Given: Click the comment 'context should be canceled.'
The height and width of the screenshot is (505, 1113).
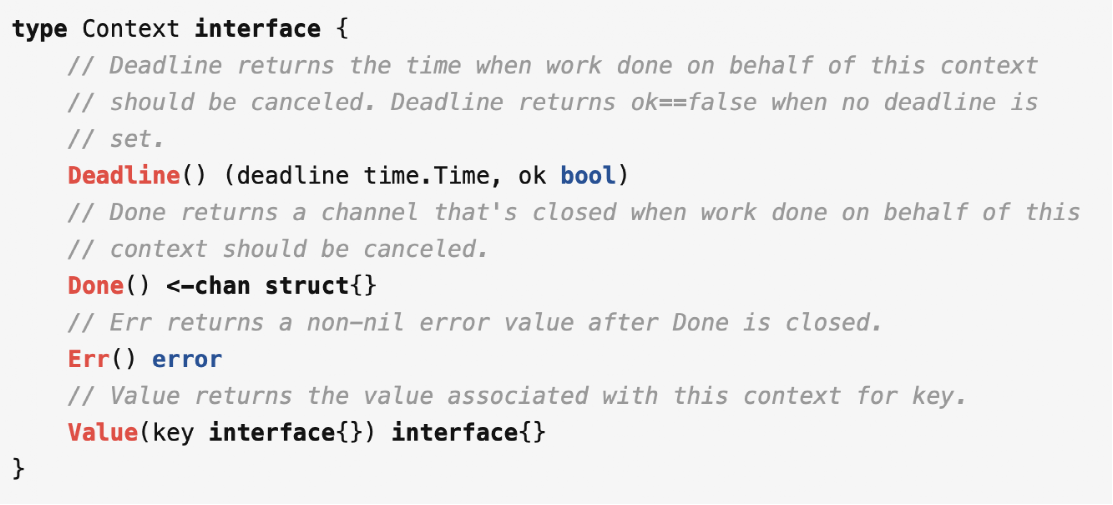Looking at the screenshot, I should pyautogui.click(x=279, y=249).
